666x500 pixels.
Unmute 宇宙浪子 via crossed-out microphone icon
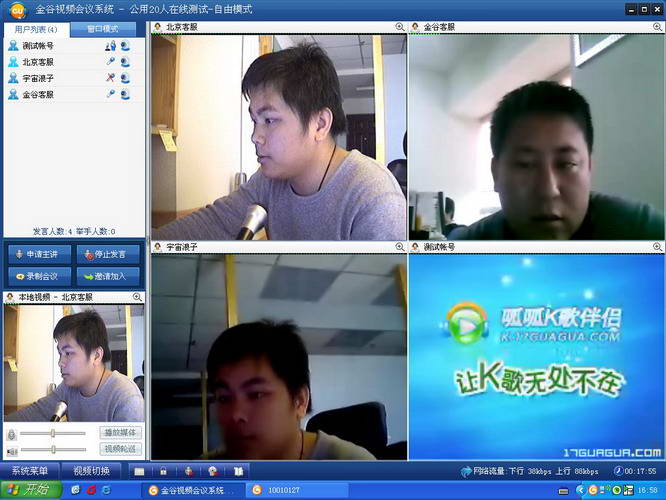pyautogui.click(x=111, y=78)
